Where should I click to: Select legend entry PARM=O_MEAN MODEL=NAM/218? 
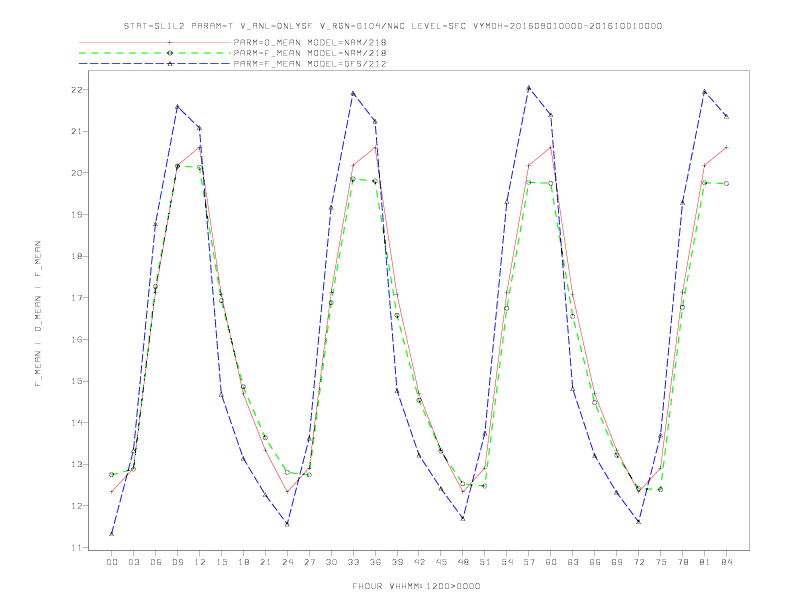310,42
